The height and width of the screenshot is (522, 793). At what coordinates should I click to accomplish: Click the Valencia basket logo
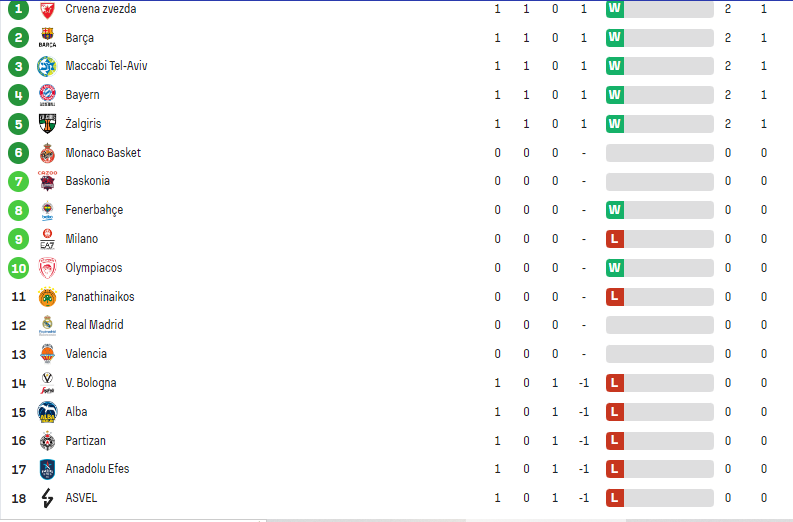coord(47,354)
